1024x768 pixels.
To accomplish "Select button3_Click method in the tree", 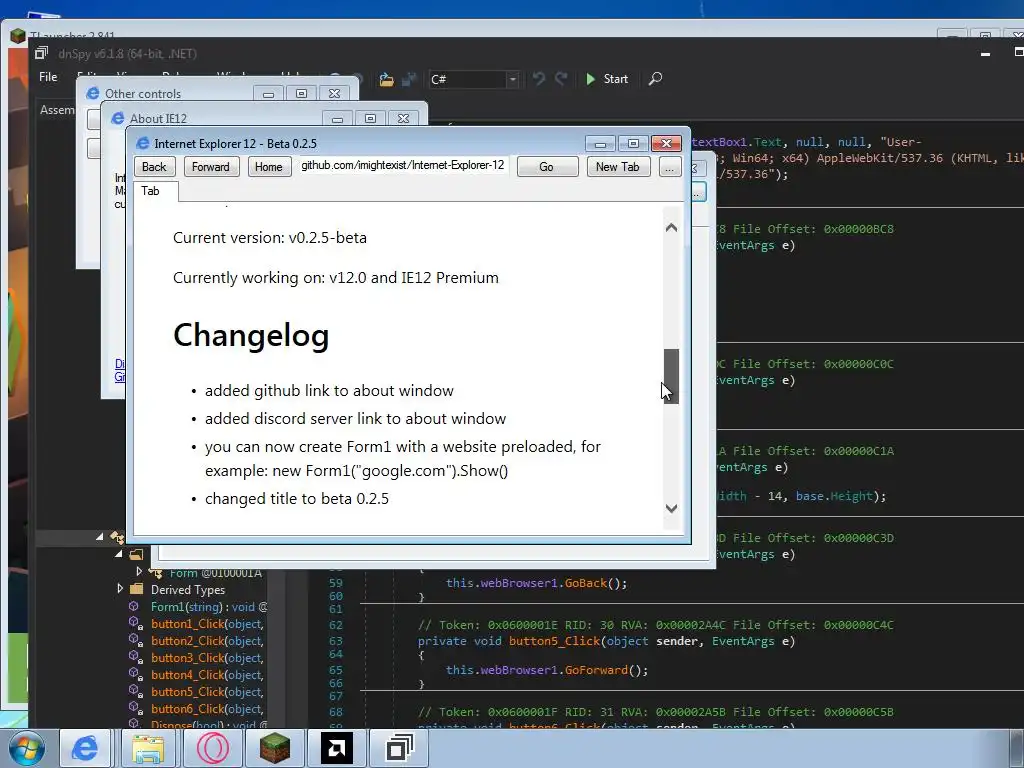I will click(207, 658).
